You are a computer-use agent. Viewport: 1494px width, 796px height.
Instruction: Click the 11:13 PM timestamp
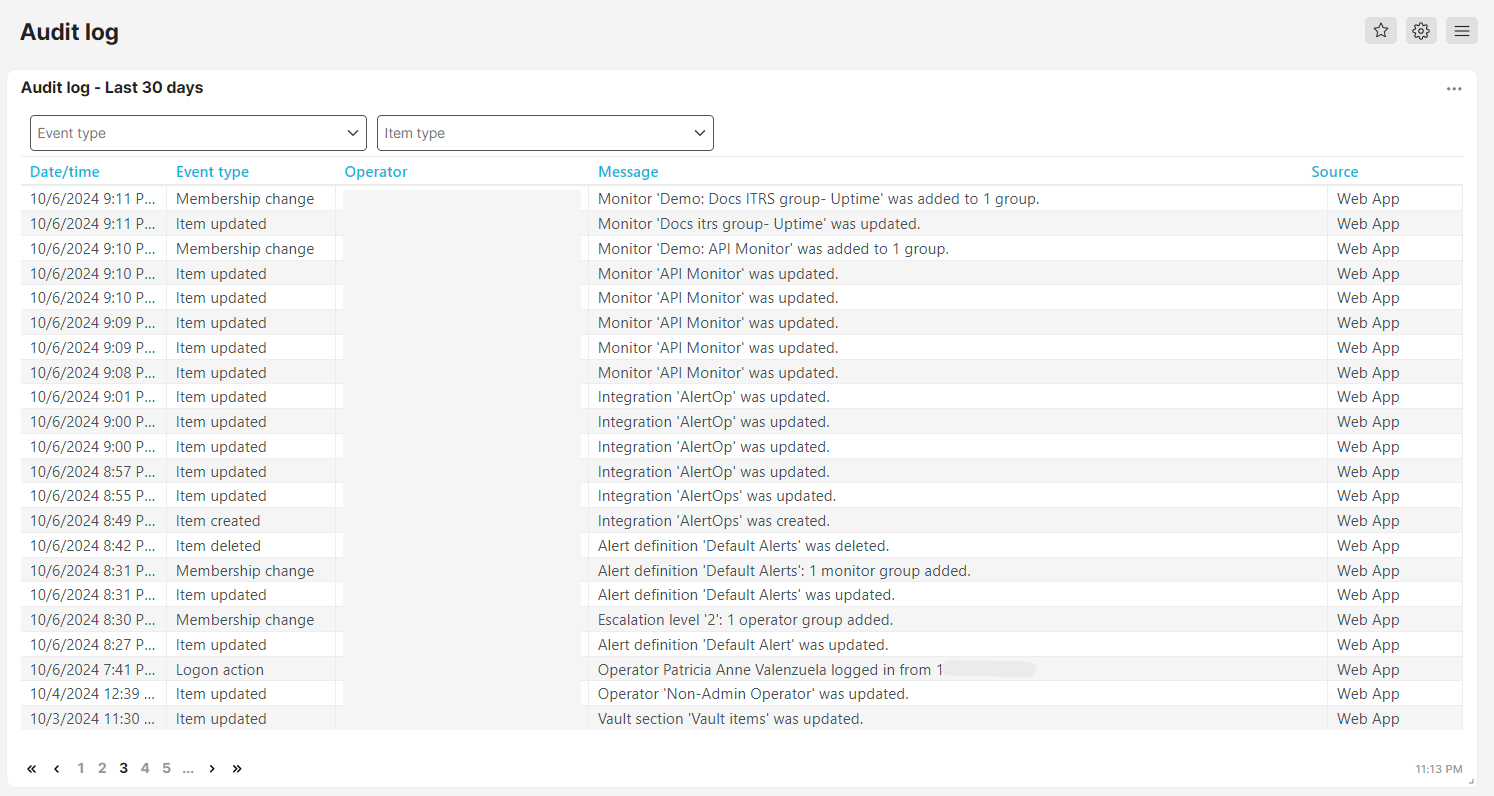point(1439,769)
